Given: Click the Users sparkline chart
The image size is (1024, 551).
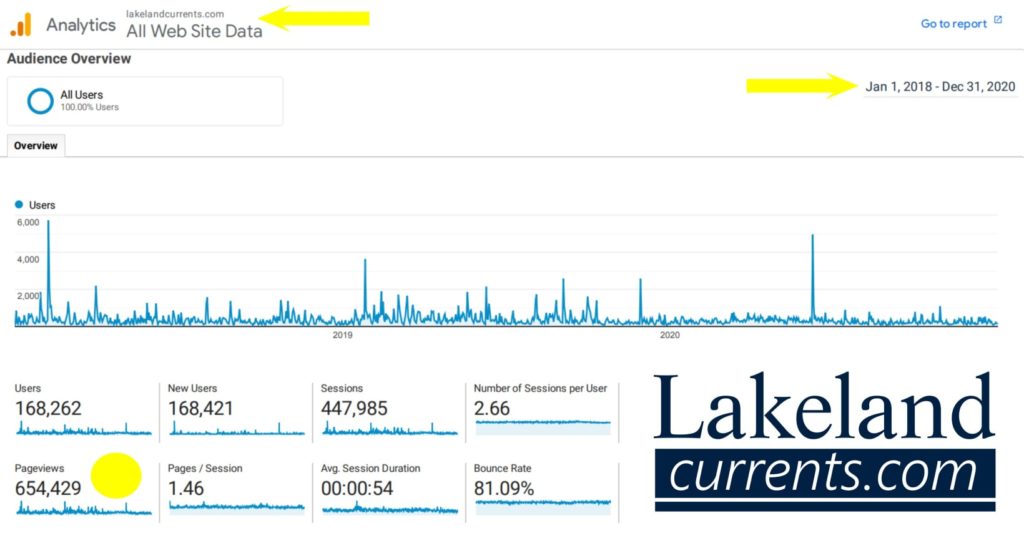Looking at the screenshot, I should [83, 428].
